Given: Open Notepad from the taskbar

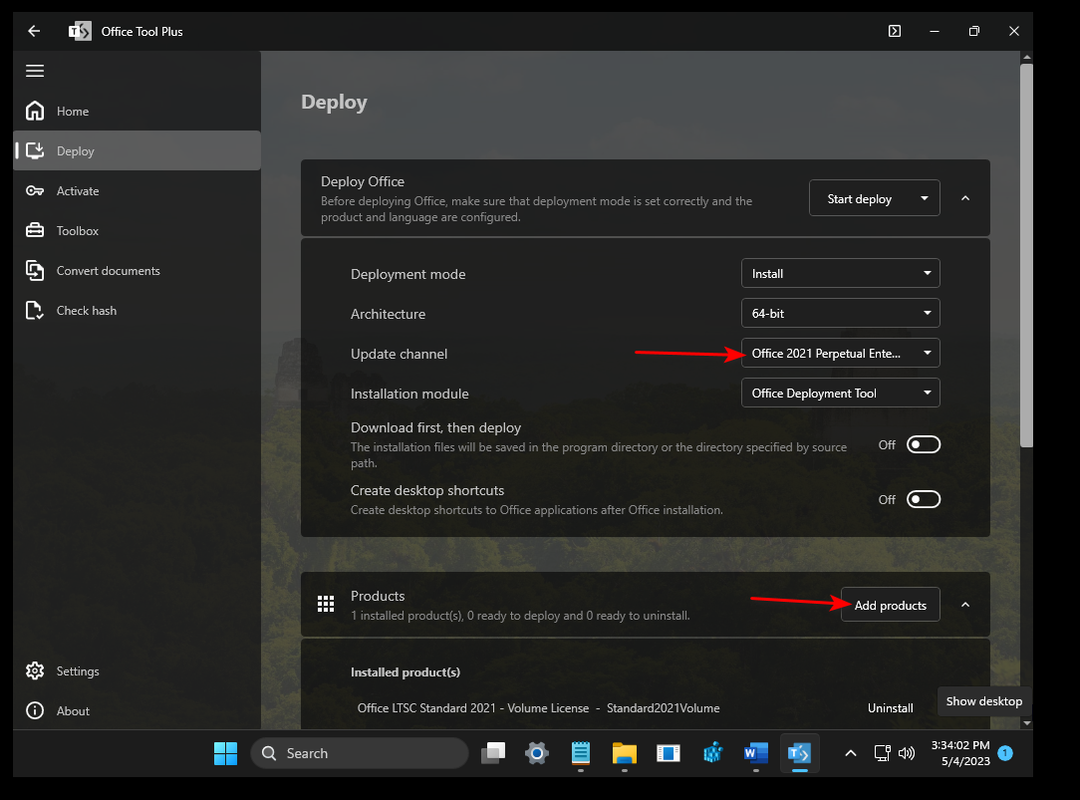Looking at the screenshot, I should coord(581,753).
